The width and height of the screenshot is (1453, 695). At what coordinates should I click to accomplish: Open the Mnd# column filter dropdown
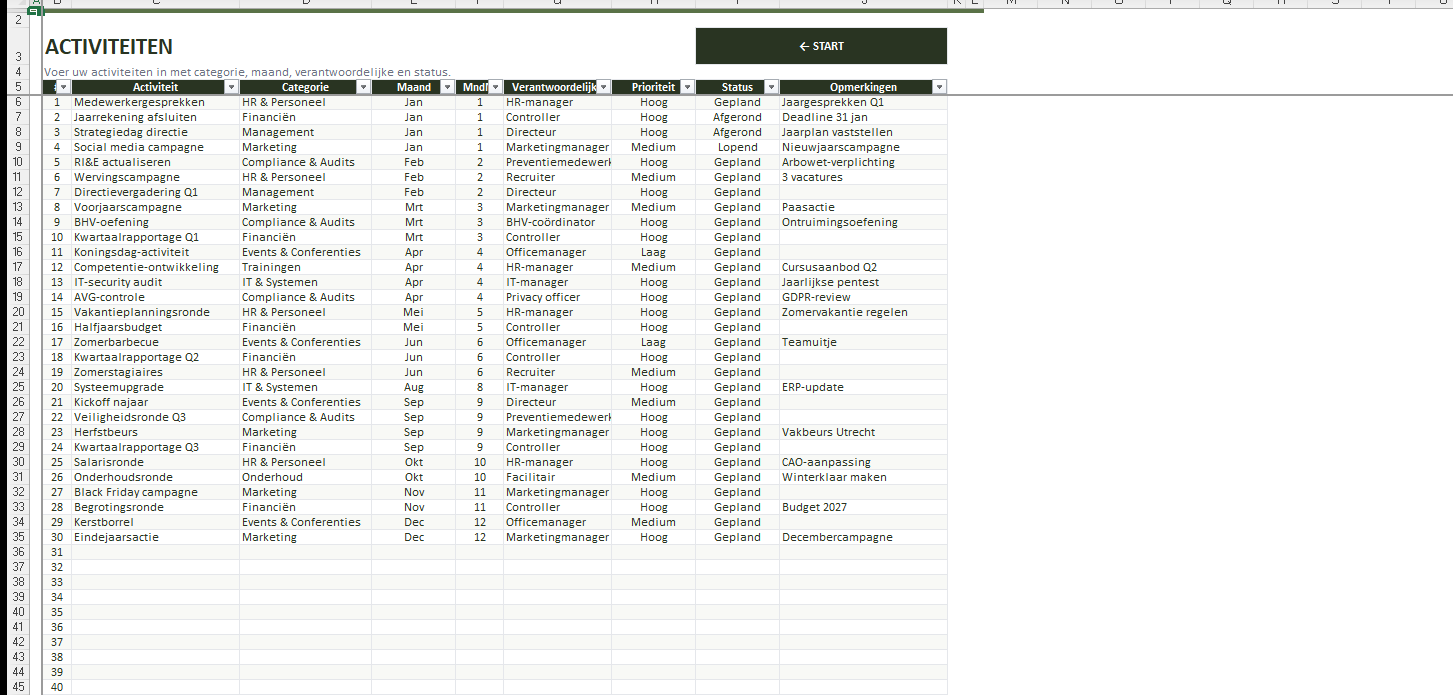pos(495,88)
